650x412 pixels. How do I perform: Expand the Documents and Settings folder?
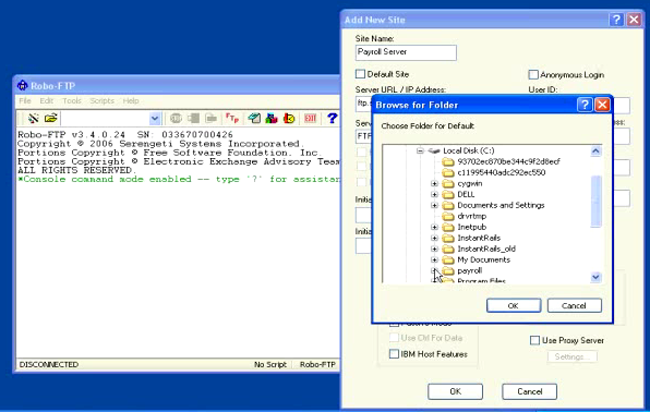434,205
